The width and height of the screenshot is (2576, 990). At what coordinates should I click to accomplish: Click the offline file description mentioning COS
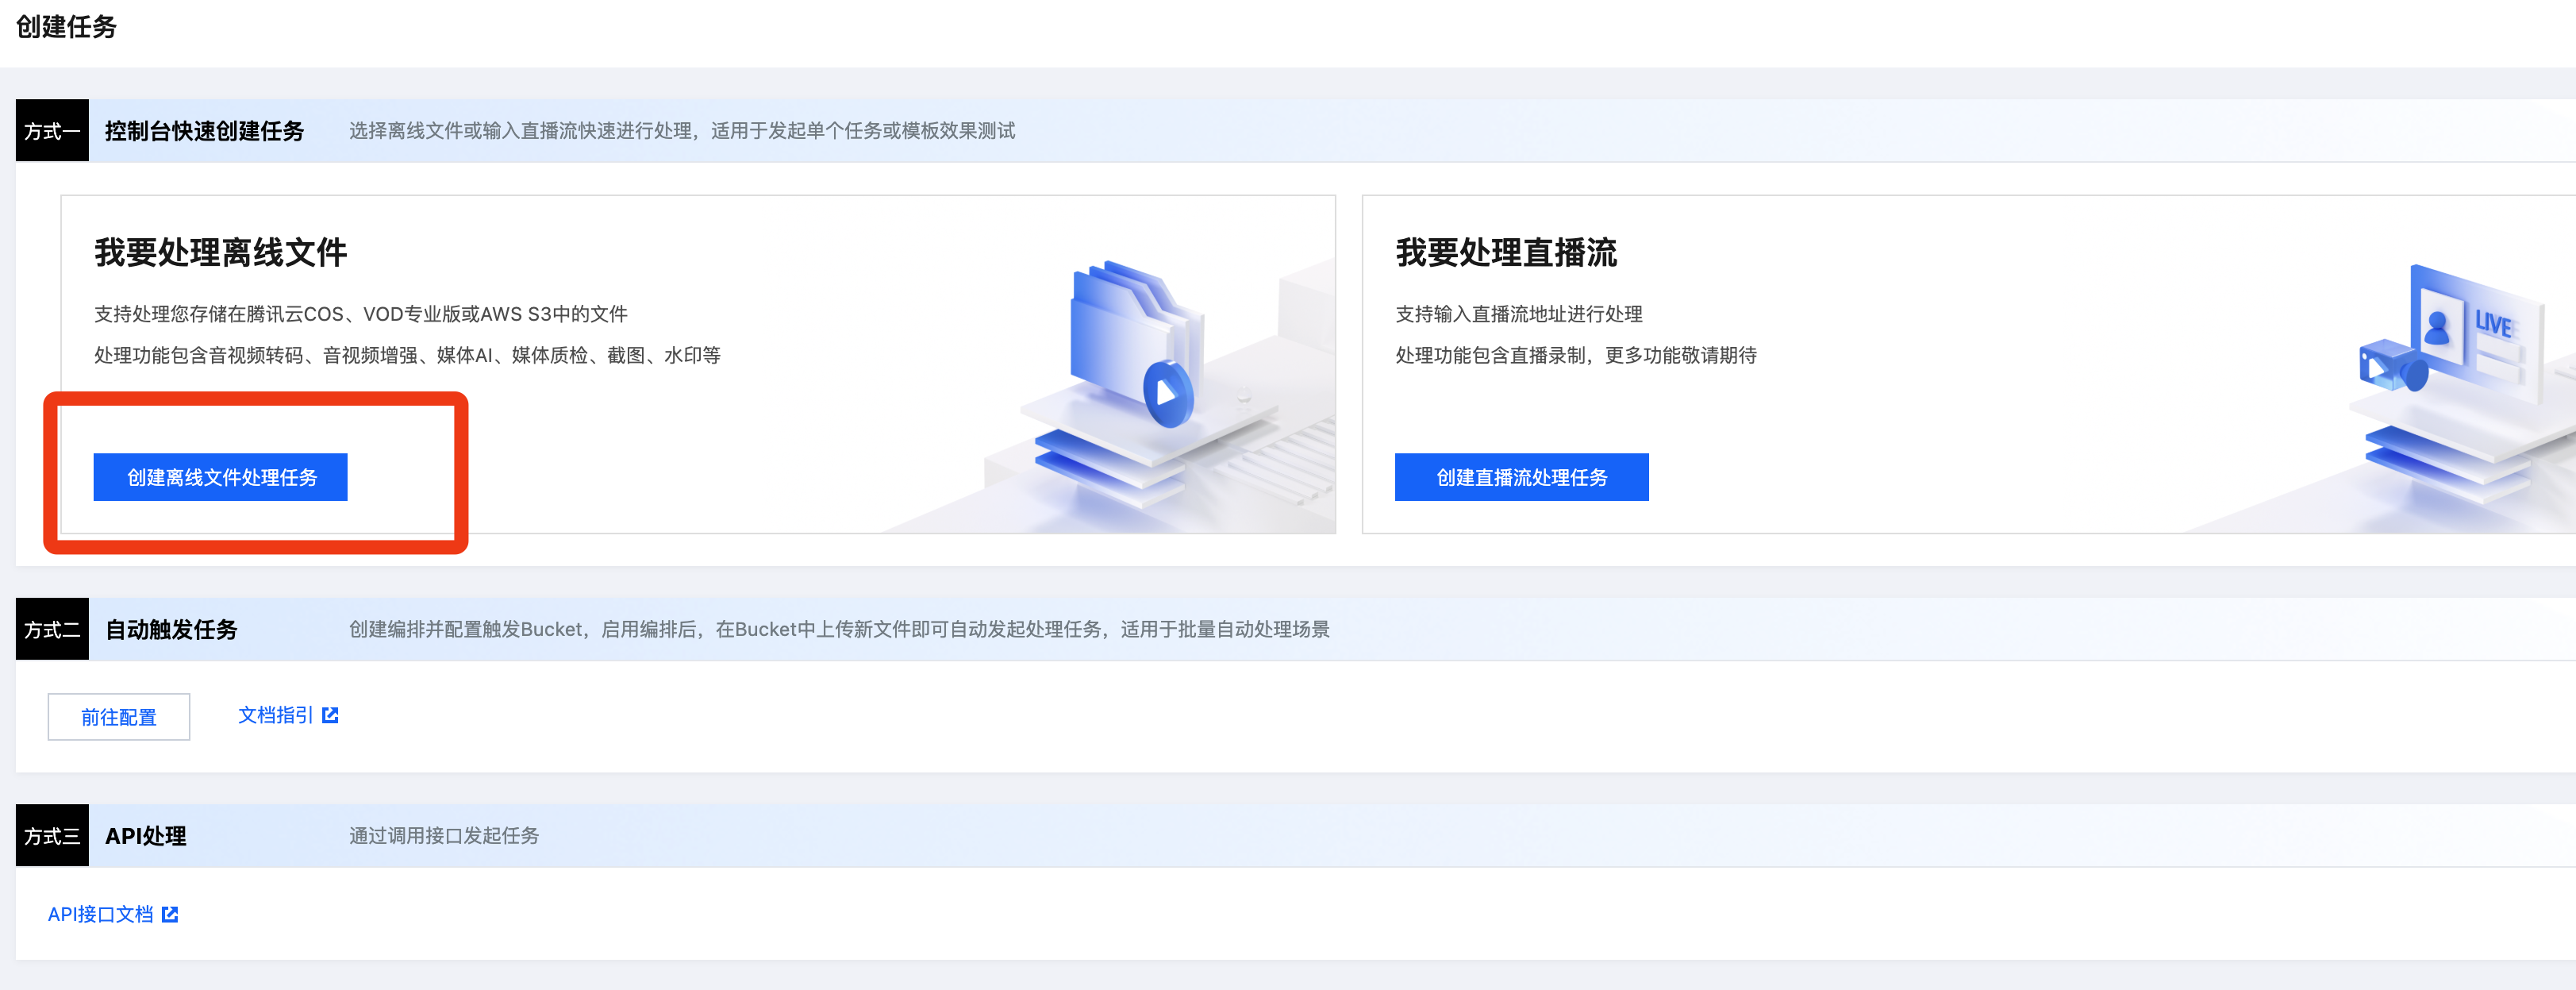pos(360,314)
